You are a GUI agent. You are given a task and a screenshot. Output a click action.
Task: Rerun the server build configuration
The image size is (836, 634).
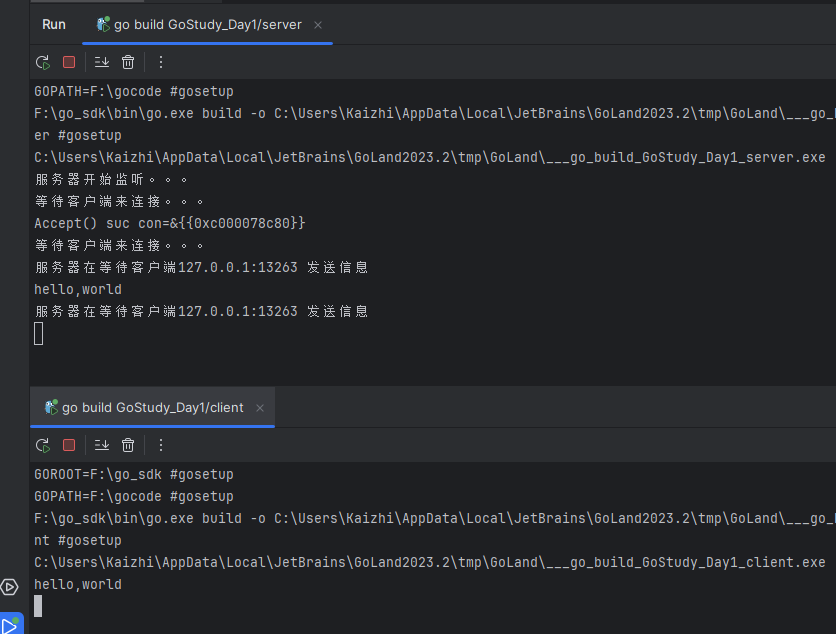click(x=43, y=62)
